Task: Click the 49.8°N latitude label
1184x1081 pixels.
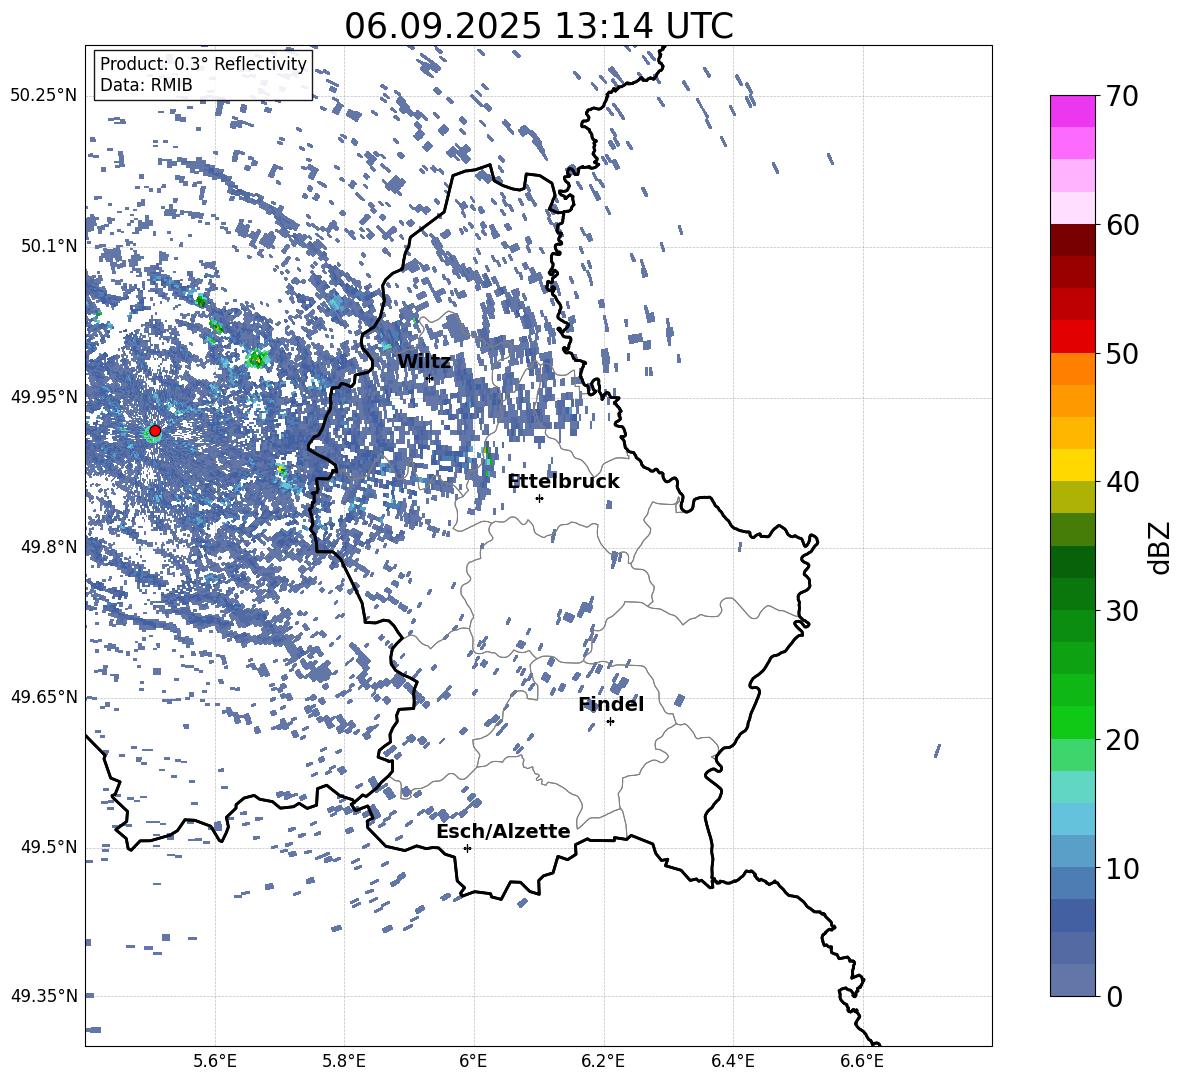Action: tap(49, 546)
